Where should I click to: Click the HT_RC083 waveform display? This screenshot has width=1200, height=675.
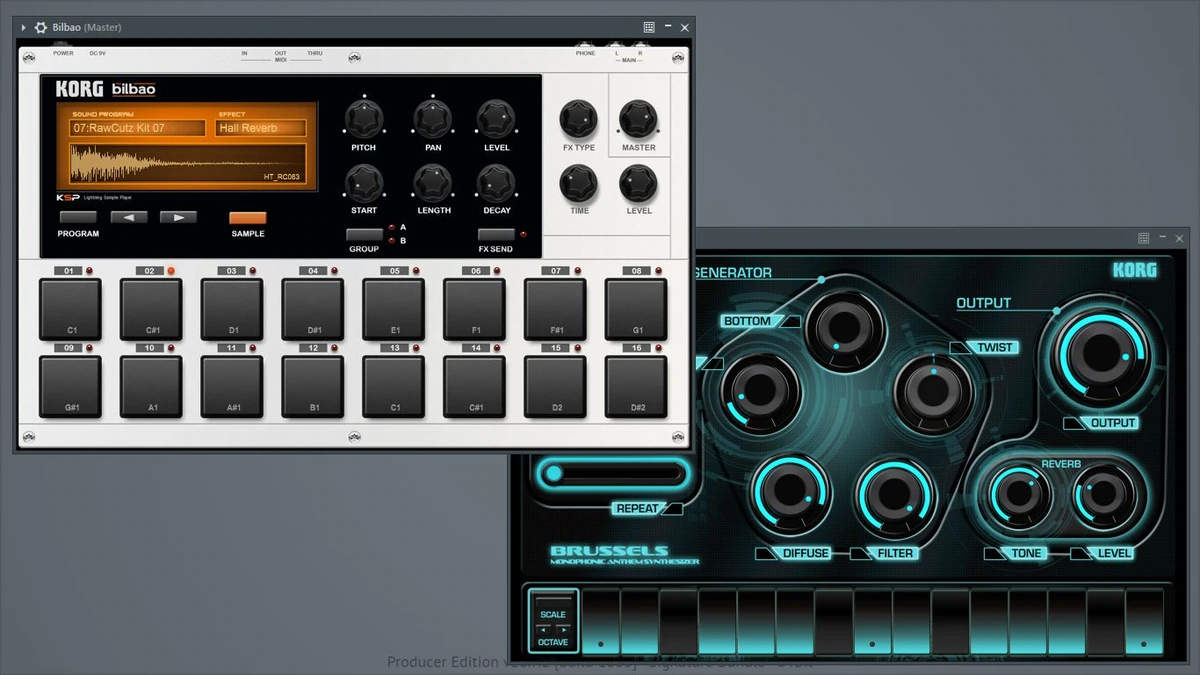pos(188,164)
